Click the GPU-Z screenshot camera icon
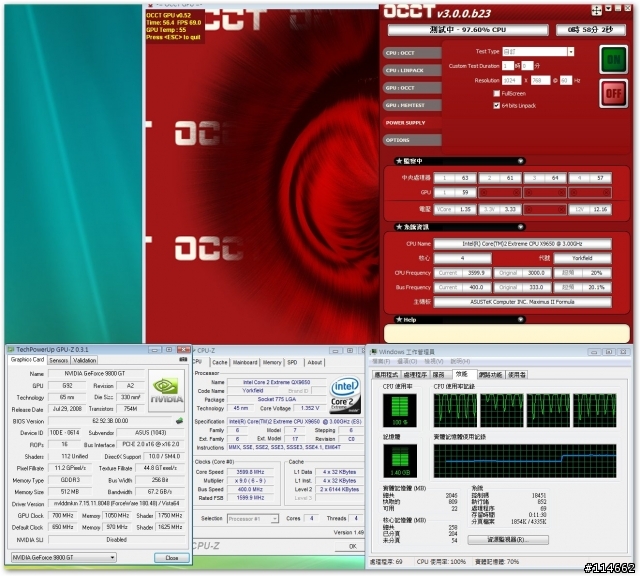 click(x=183, y=360)
